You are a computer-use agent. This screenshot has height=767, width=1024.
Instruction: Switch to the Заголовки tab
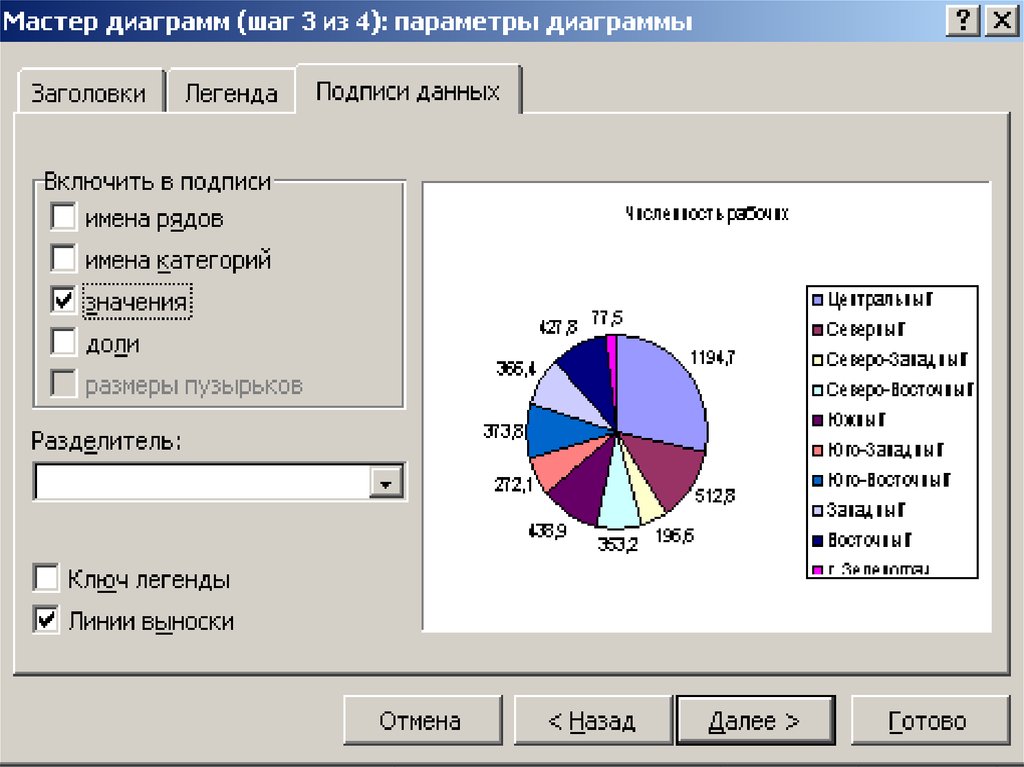89,91
